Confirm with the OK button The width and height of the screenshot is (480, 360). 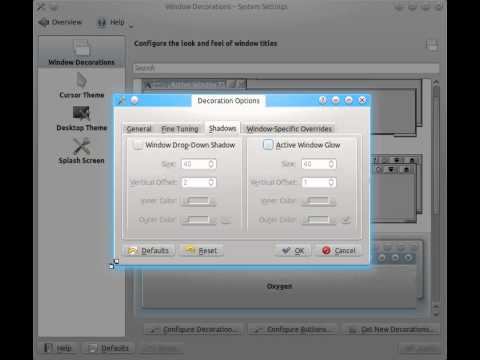[x=293, y=250]
